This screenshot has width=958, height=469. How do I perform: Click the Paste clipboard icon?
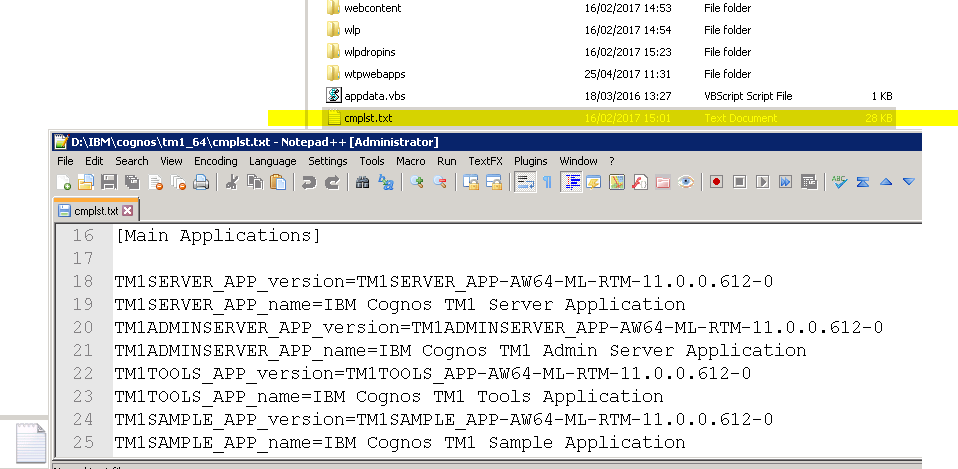click(278, 182)
